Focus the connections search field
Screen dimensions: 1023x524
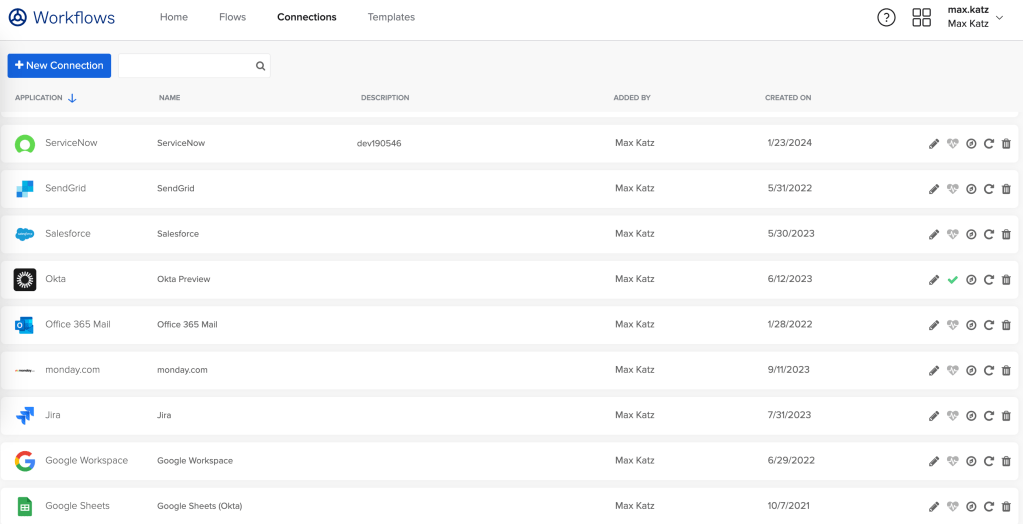tap(186, 66)
